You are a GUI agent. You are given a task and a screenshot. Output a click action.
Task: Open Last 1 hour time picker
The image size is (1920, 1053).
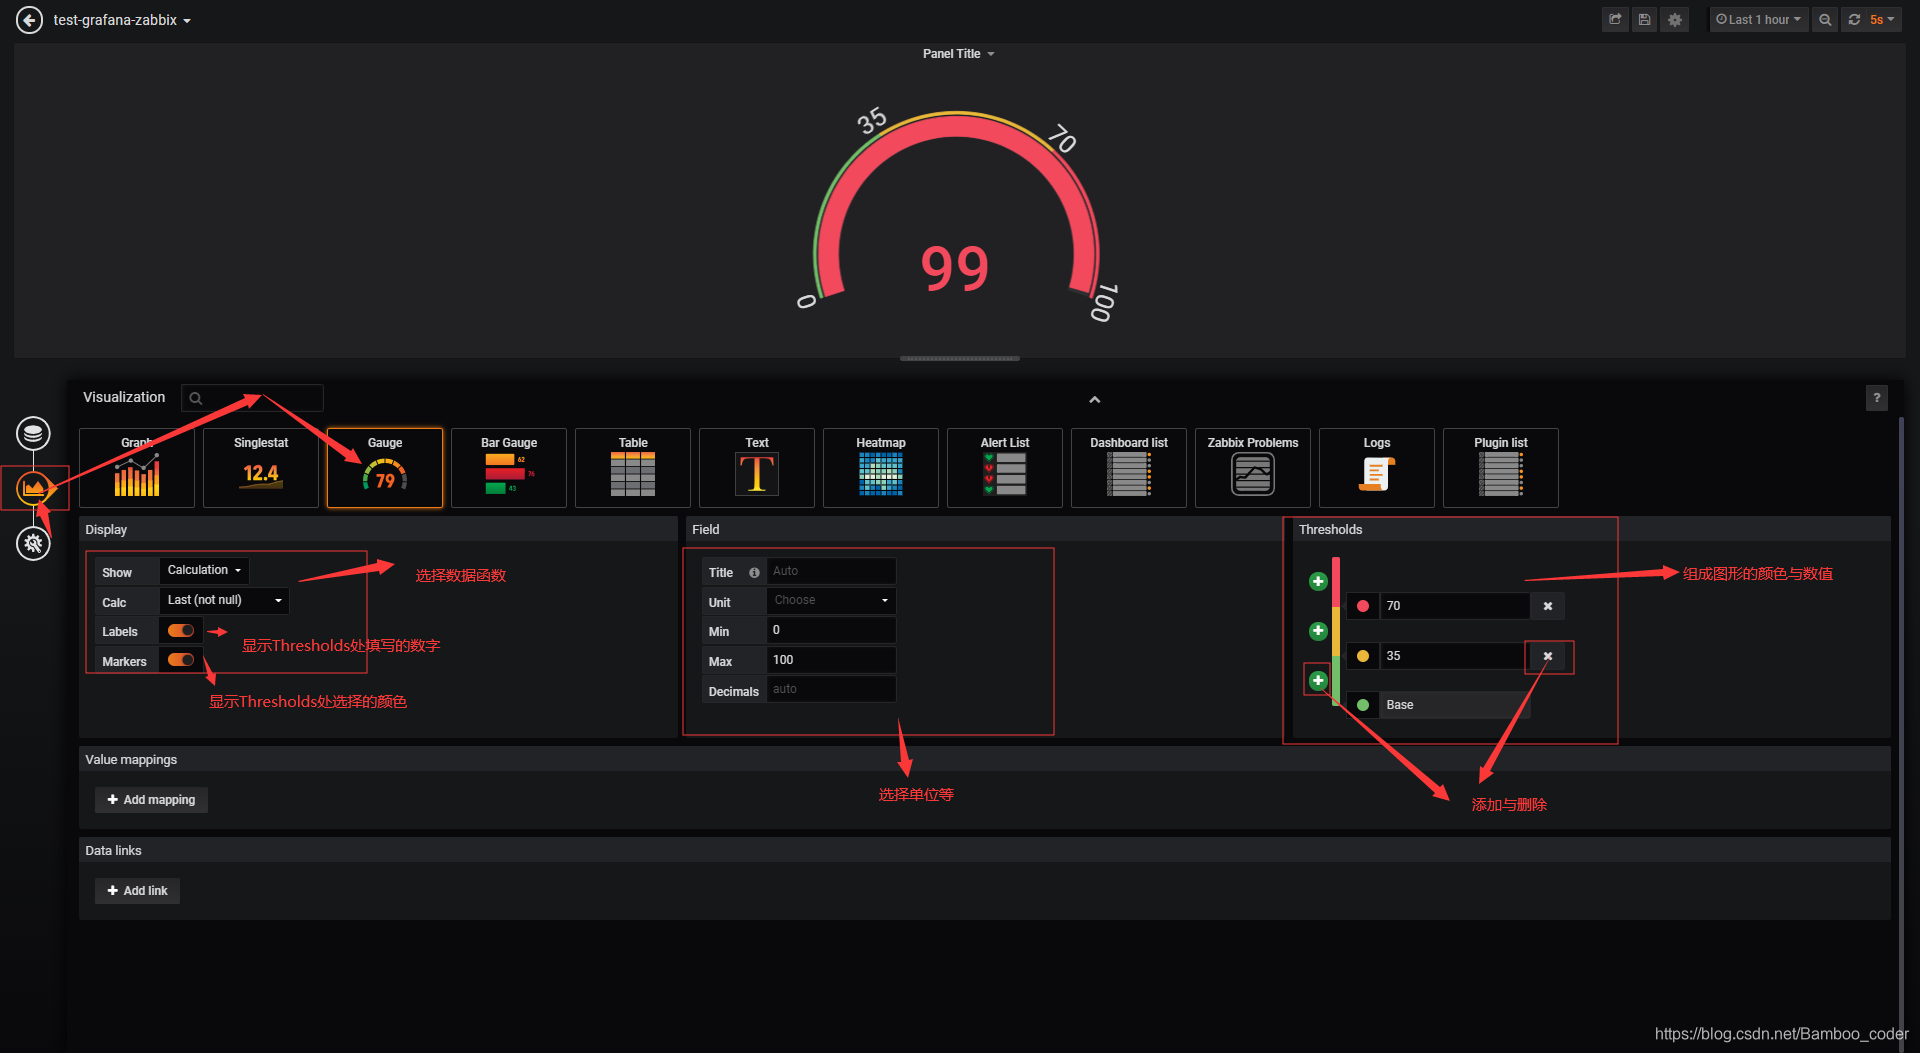(x=1758, y=20)
